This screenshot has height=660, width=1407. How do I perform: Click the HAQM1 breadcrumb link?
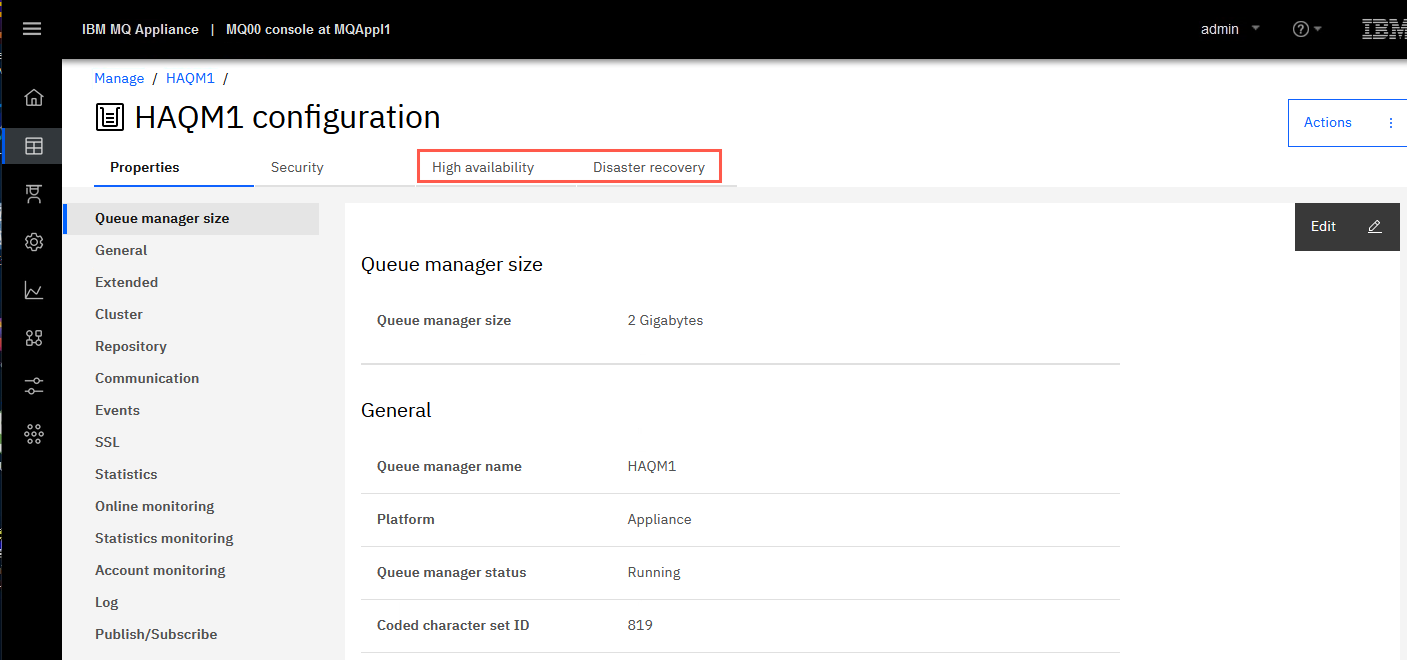pyautogui.click(x=190, y=78)
